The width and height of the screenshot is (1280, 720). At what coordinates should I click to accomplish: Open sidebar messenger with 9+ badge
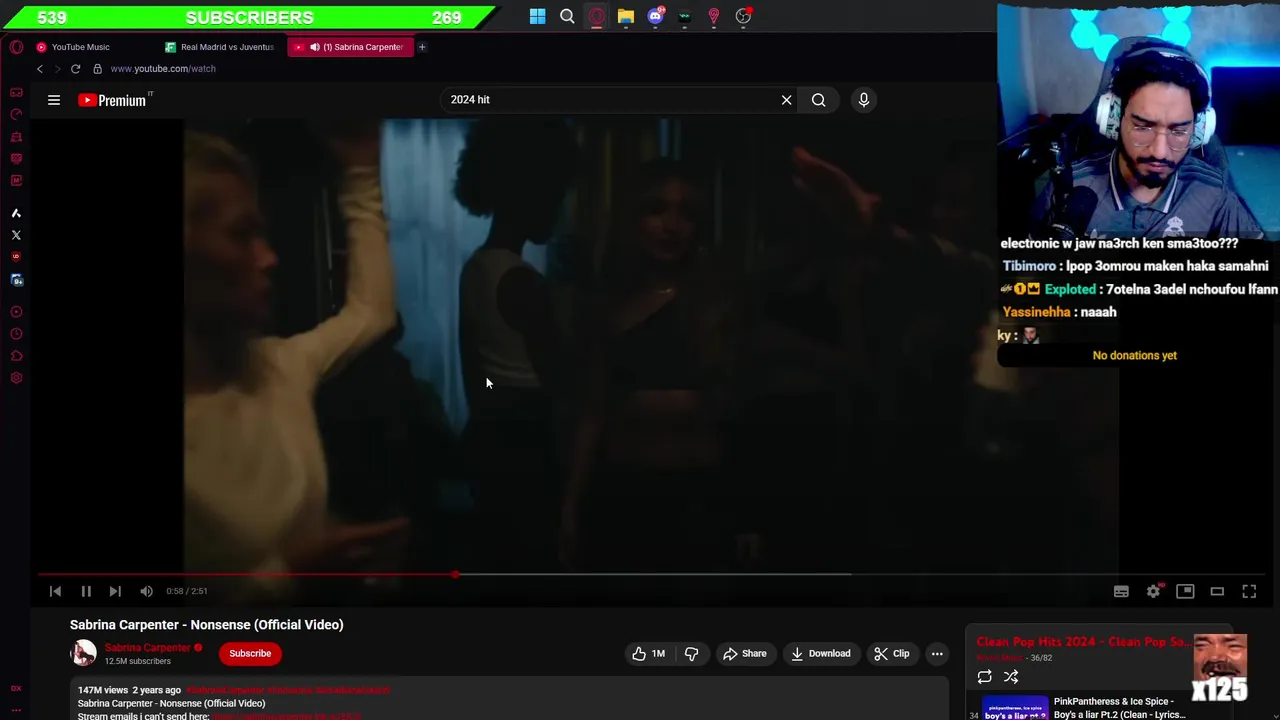click(x=16, y=280)
